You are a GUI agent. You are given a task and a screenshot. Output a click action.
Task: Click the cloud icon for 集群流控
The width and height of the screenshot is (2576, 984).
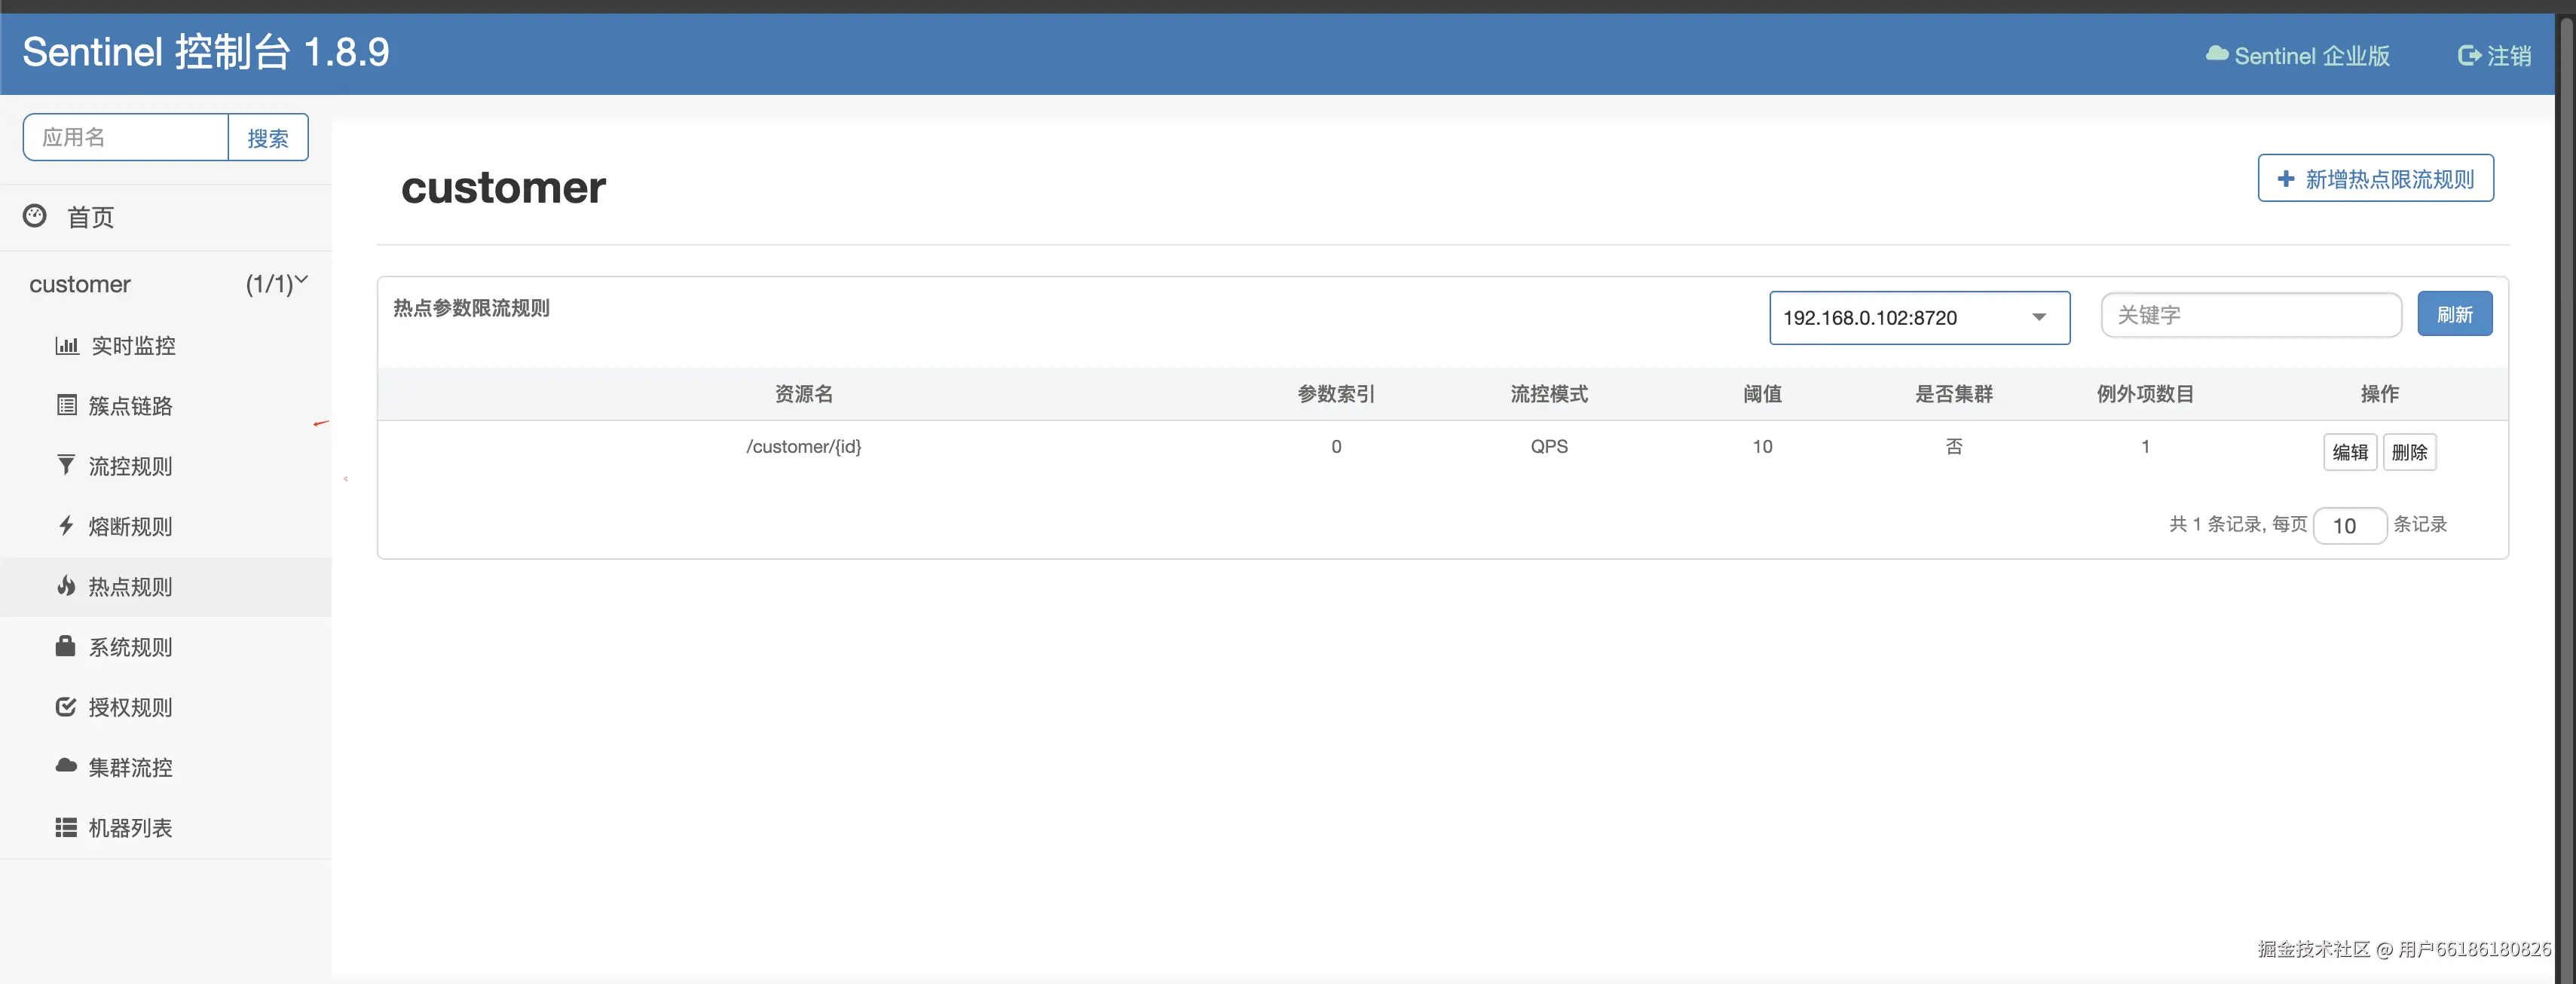(x=66, y=767)
